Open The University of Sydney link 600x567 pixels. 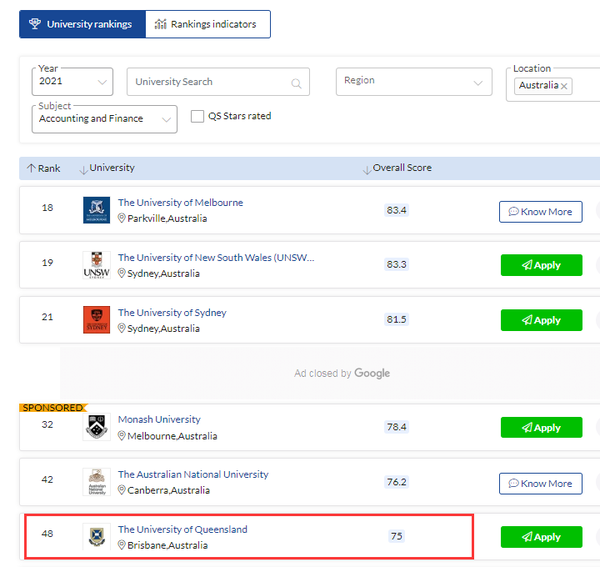pyautogui.click(x=172, y=313)
